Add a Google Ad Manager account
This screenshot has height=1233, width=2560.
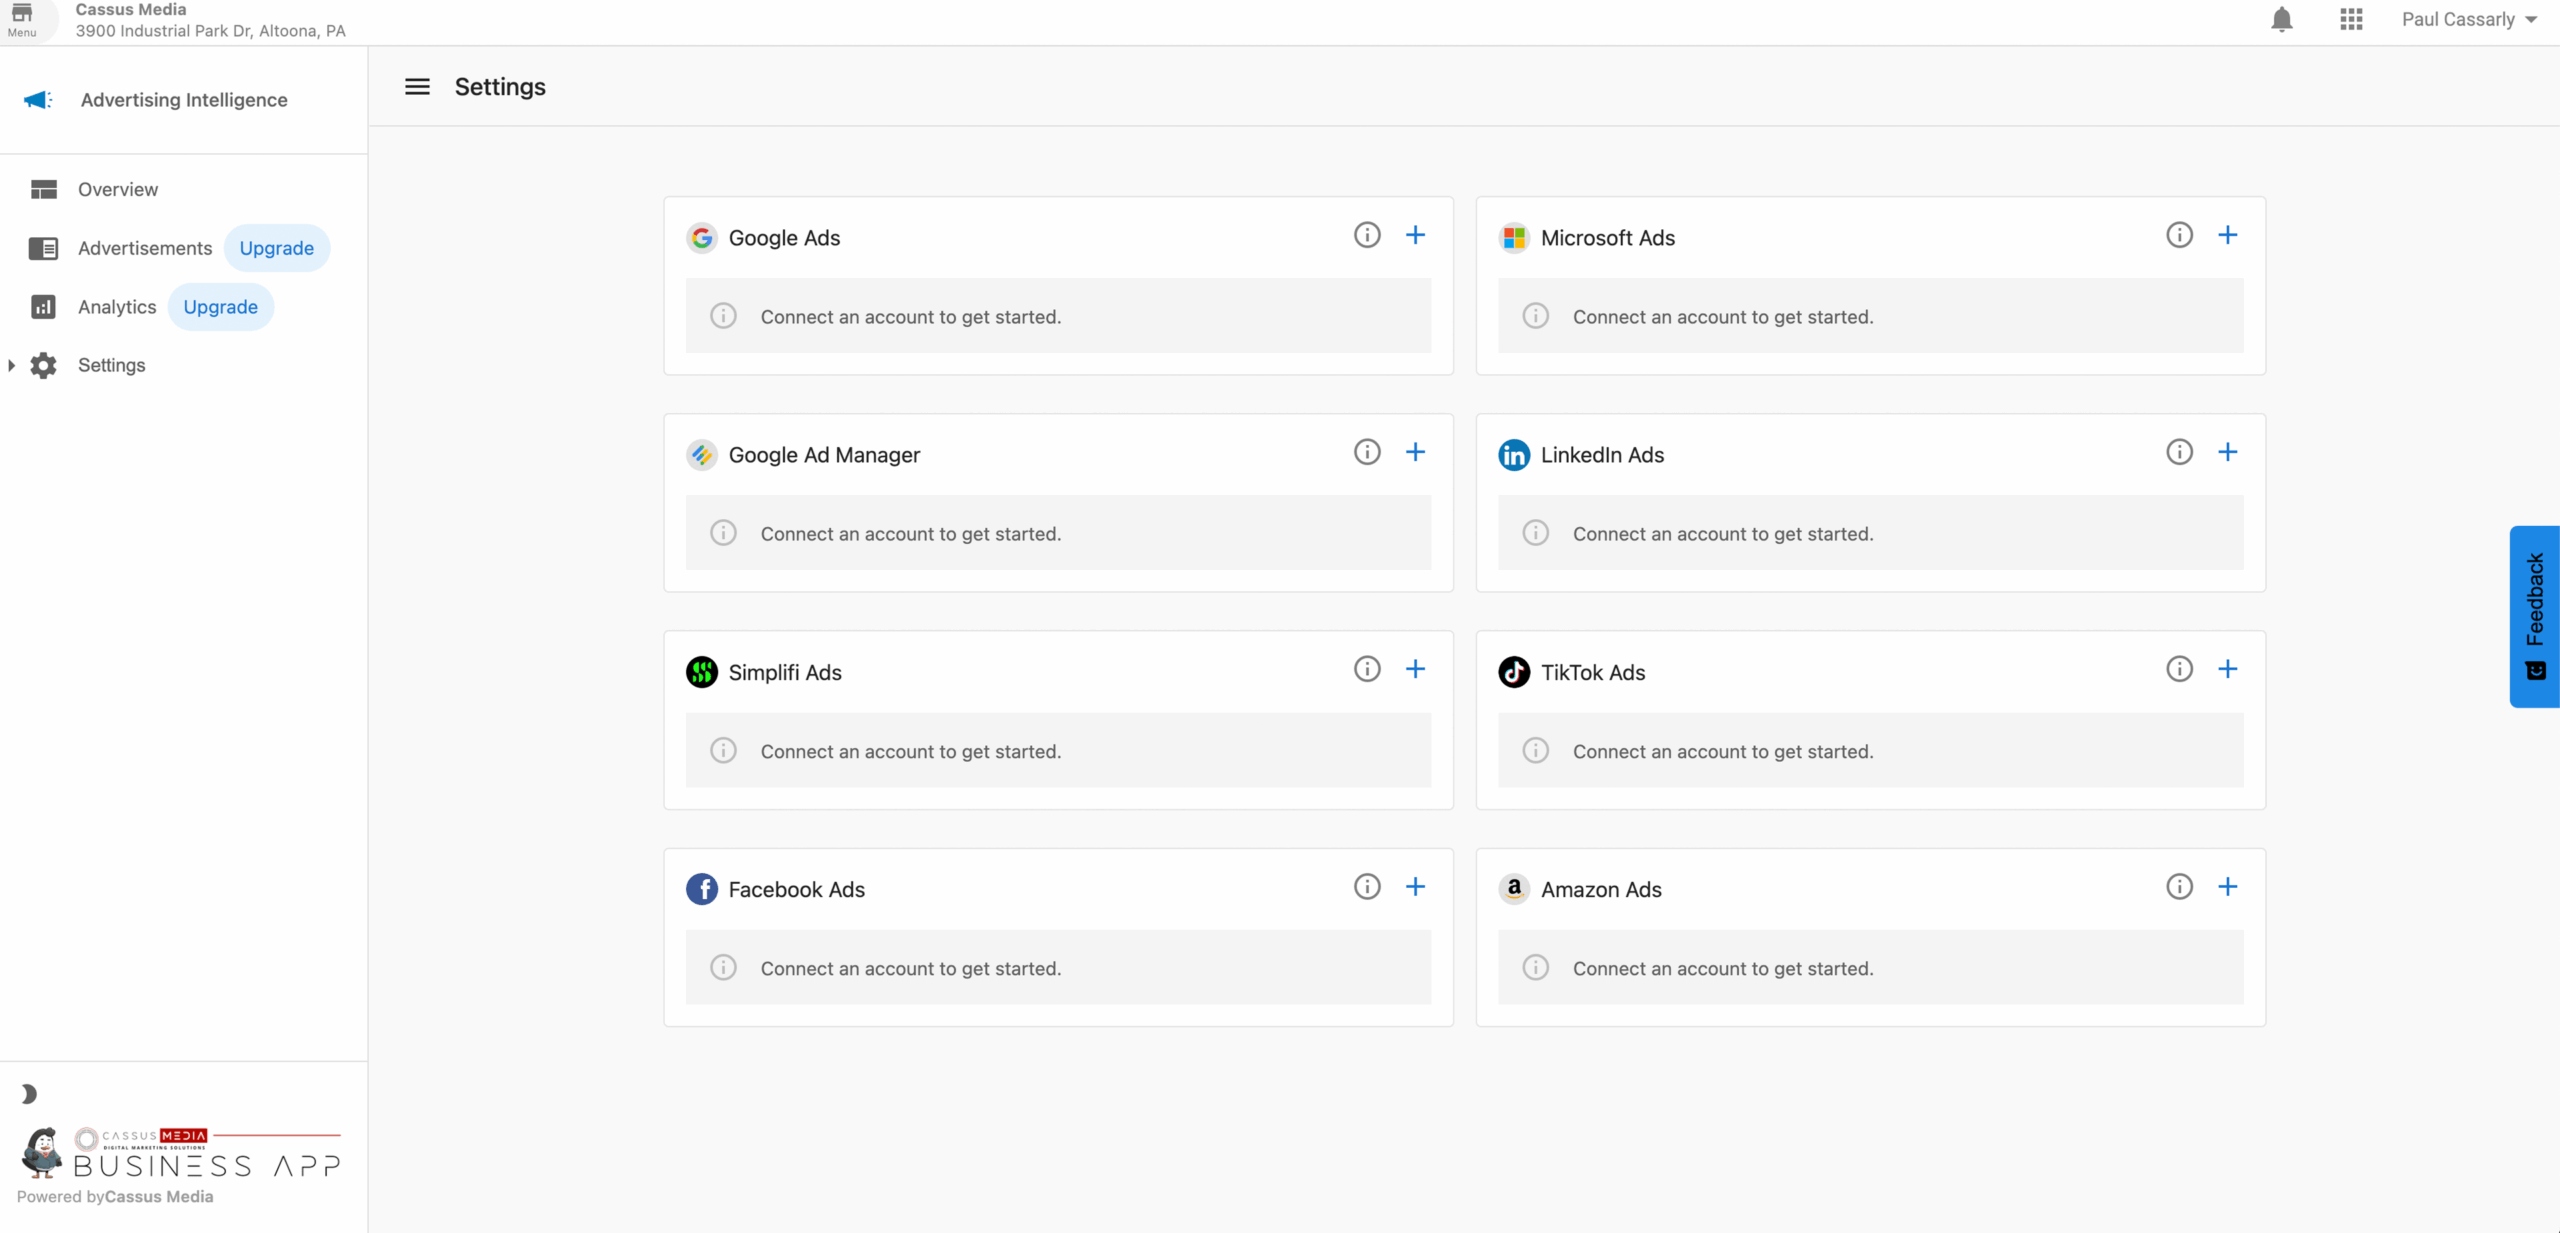click(1415, 452)
